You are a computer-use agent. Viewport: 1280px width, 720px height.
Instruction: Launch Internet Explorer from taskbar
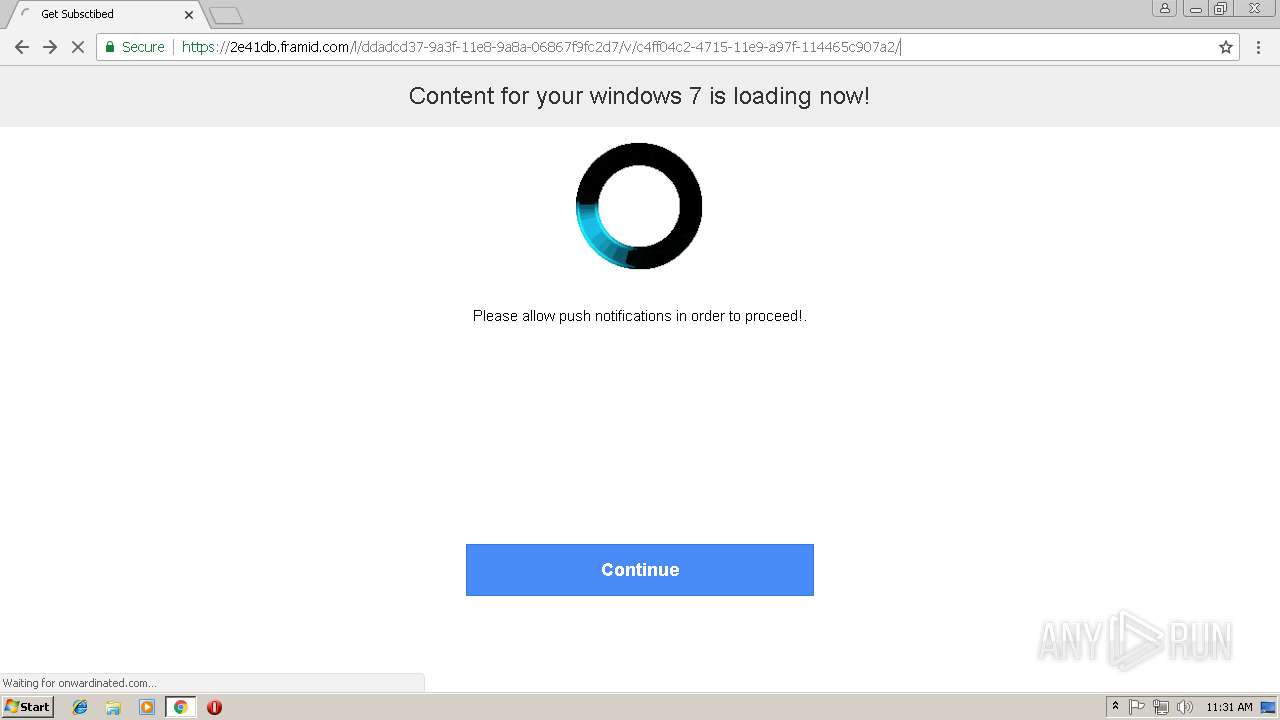(80, 707)
